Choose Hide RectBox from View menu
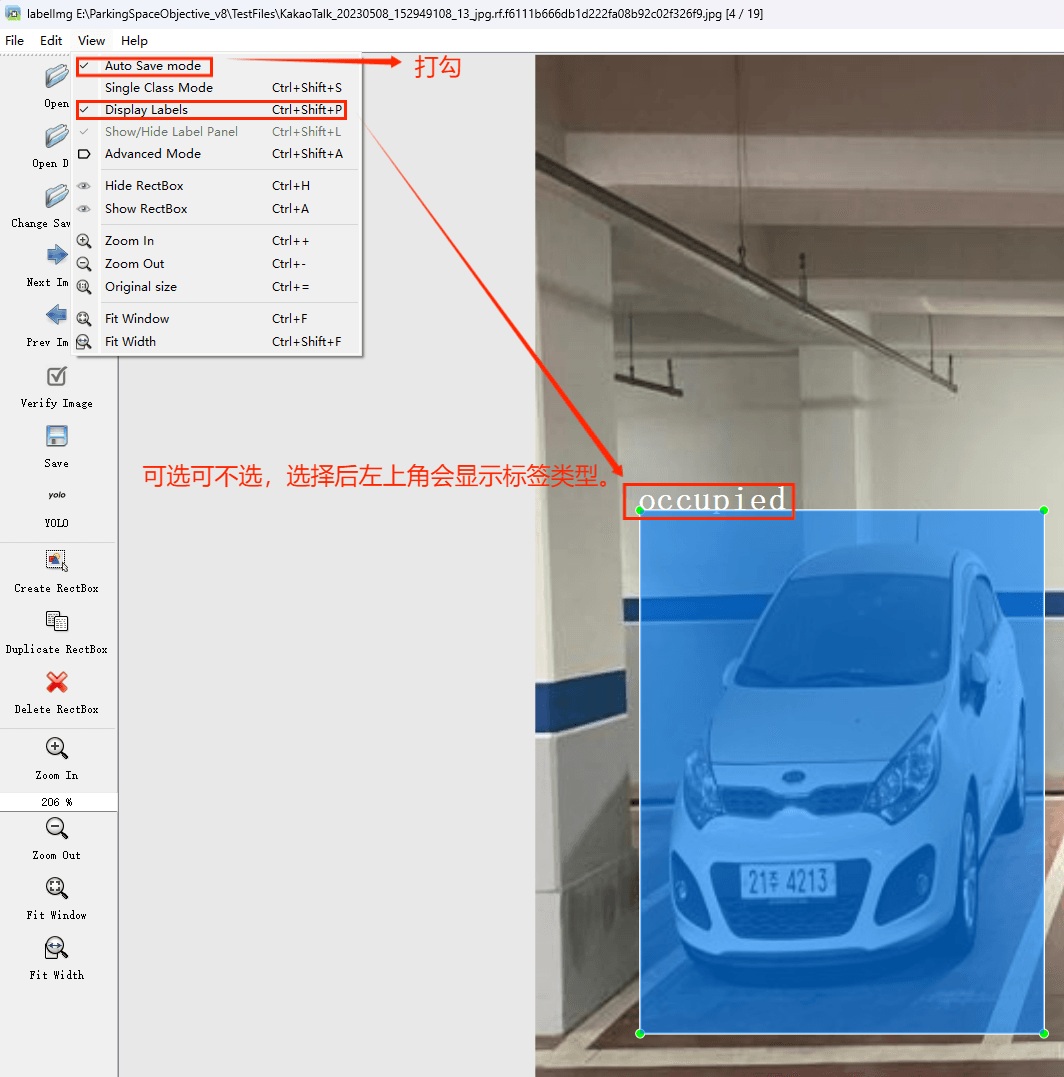 (x=144, y=186)
